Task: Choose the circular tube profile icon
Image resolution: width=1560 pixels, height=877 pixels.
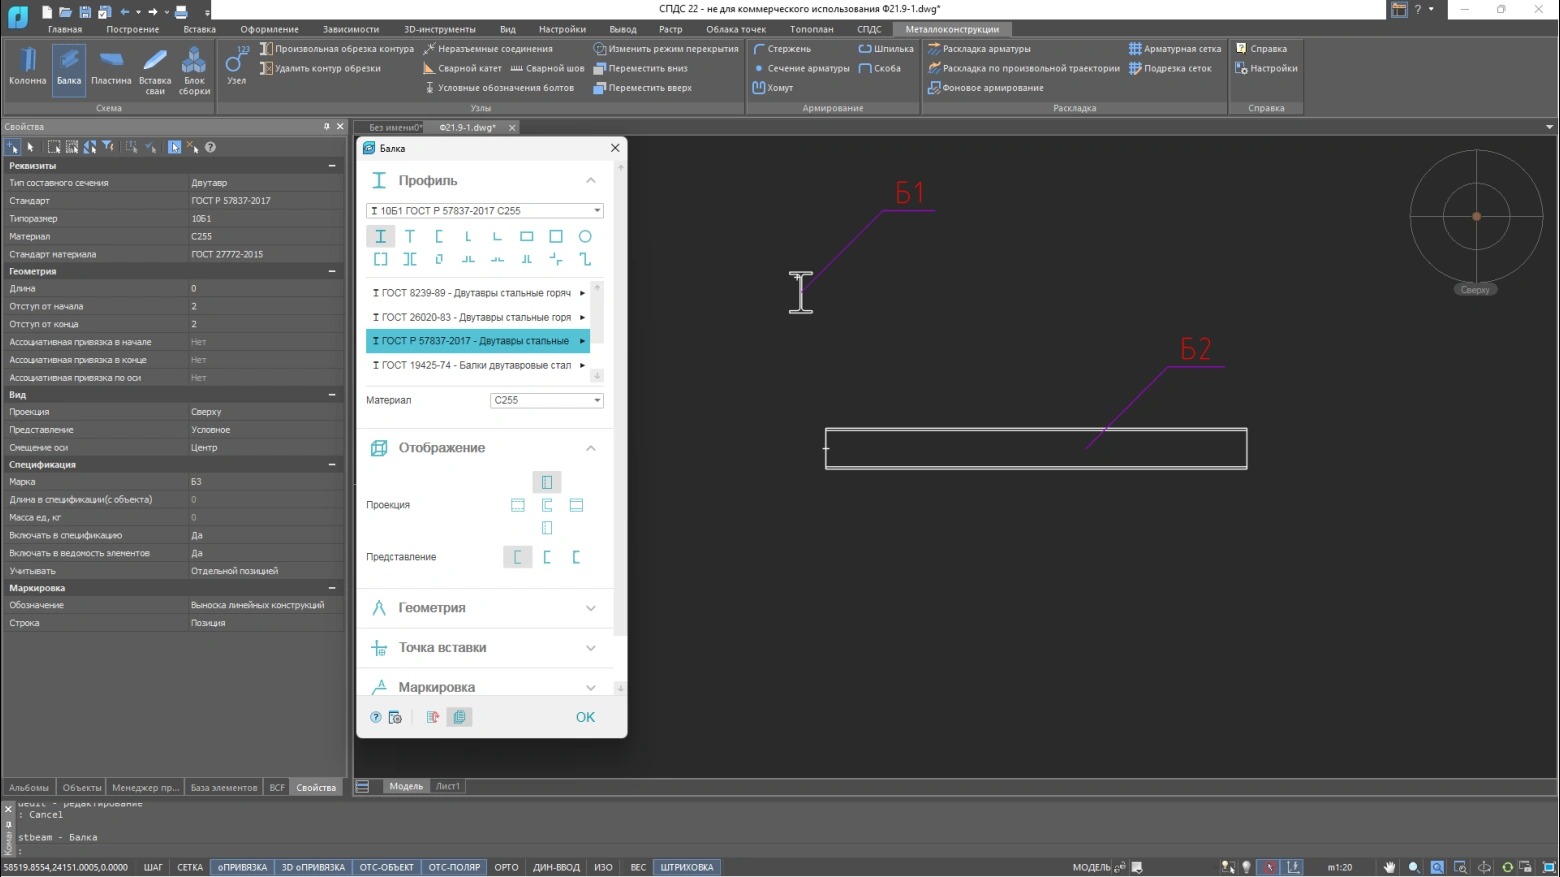Action: pyautogui.click(x=585, y=237)
